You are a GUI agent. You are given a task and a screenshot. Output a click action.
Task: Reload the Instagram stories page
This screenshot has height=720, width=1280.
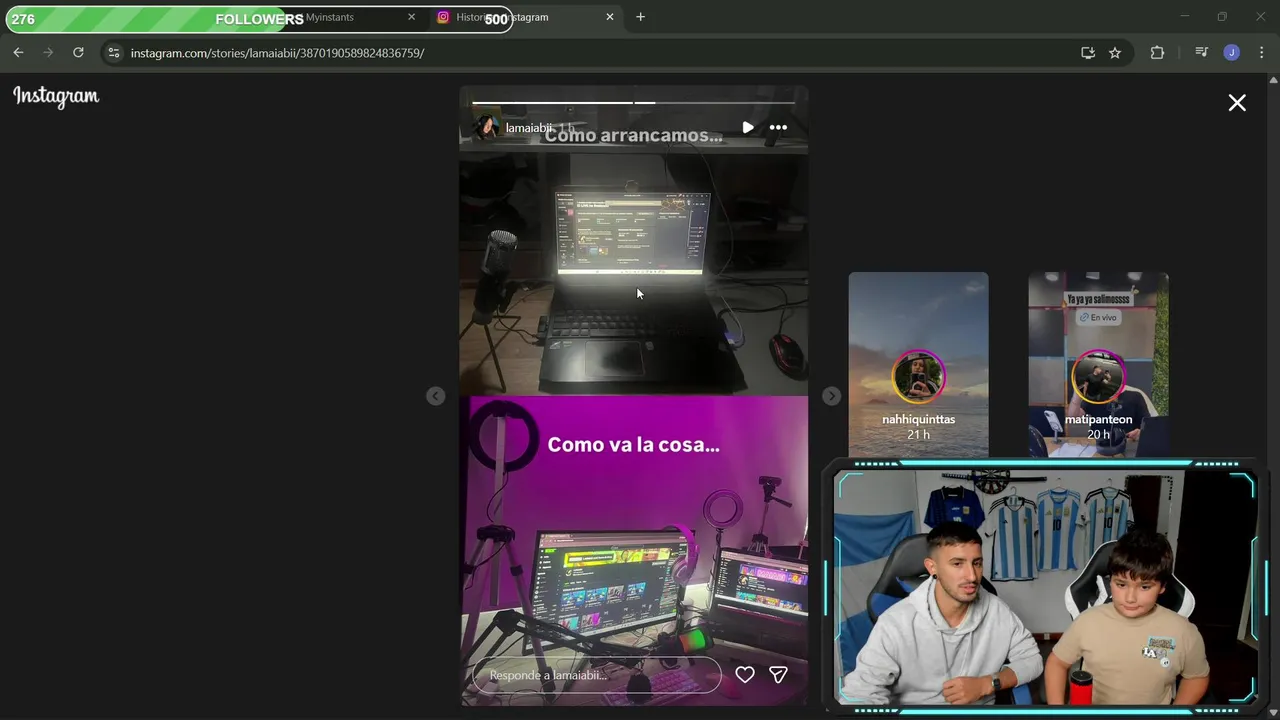[x=78, y=52]
